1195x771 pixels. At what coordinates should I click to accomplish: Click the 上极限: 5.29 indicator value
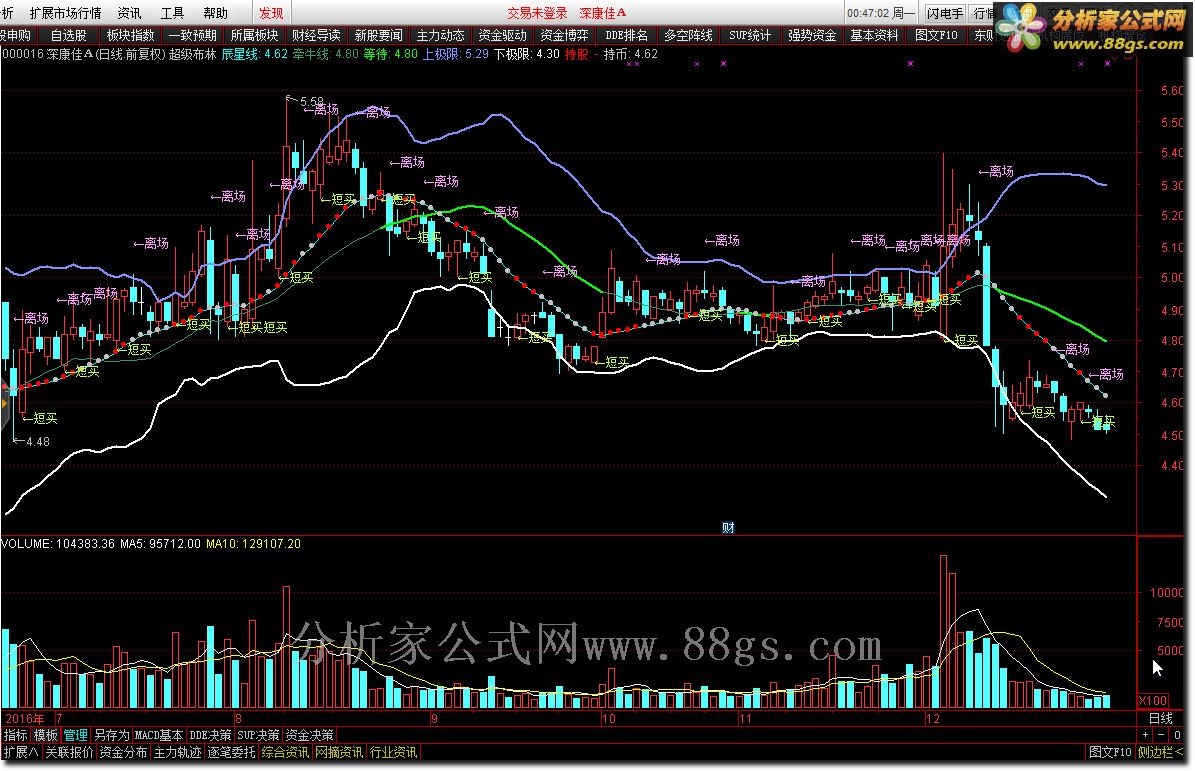tap(456, 54)
